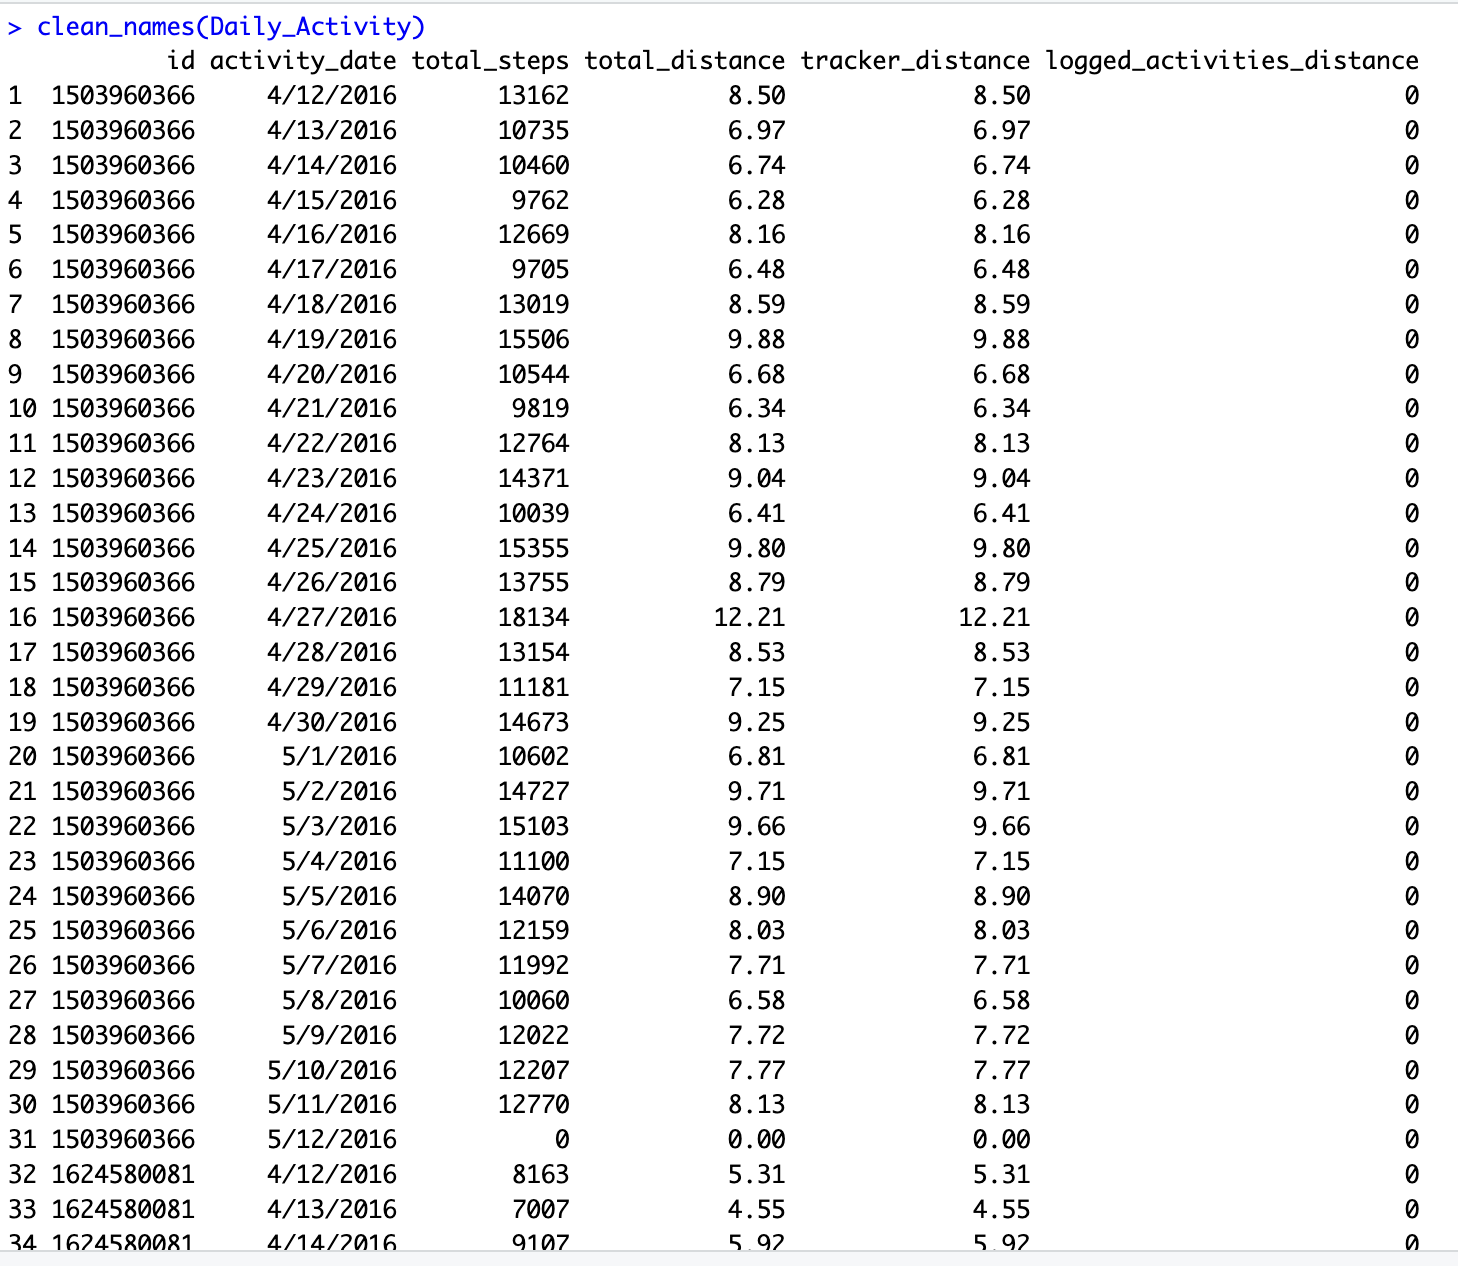Click total steps value 12669
This screenshot has height=1266, width=1458.
(x=534, y=235)
